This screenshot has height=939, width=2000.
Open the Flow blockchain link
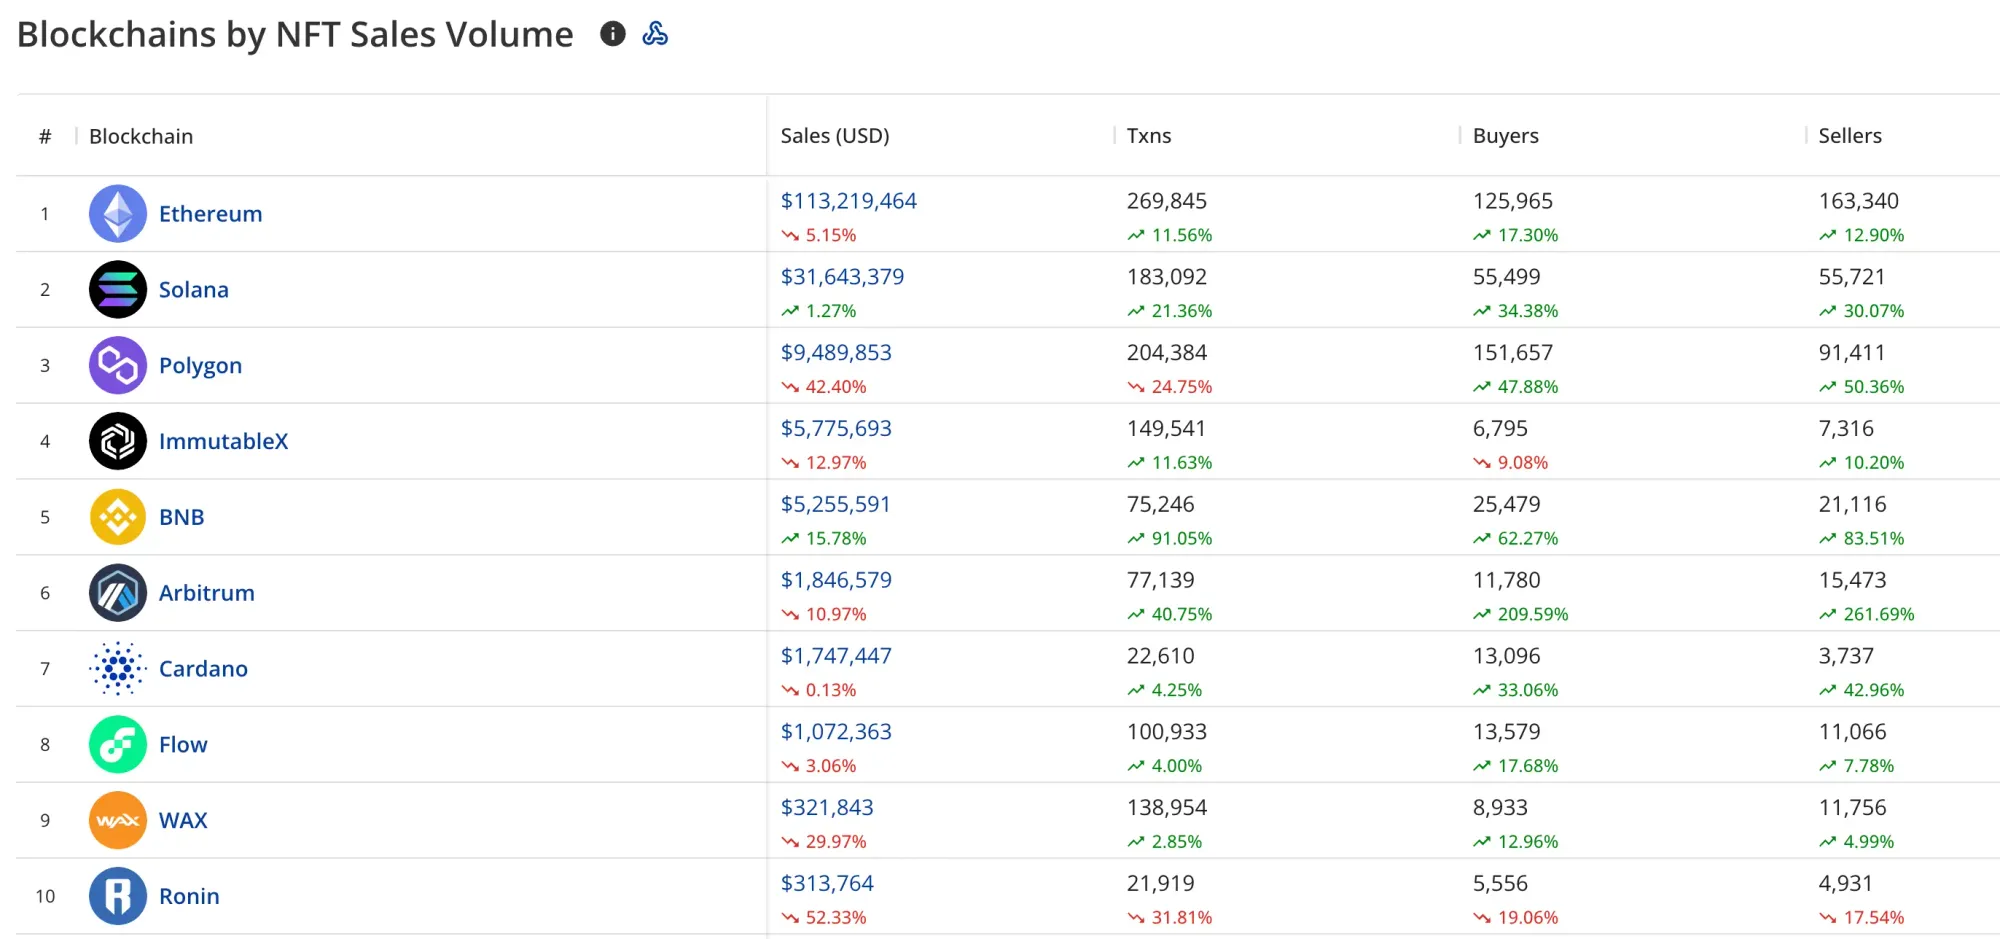183,745
